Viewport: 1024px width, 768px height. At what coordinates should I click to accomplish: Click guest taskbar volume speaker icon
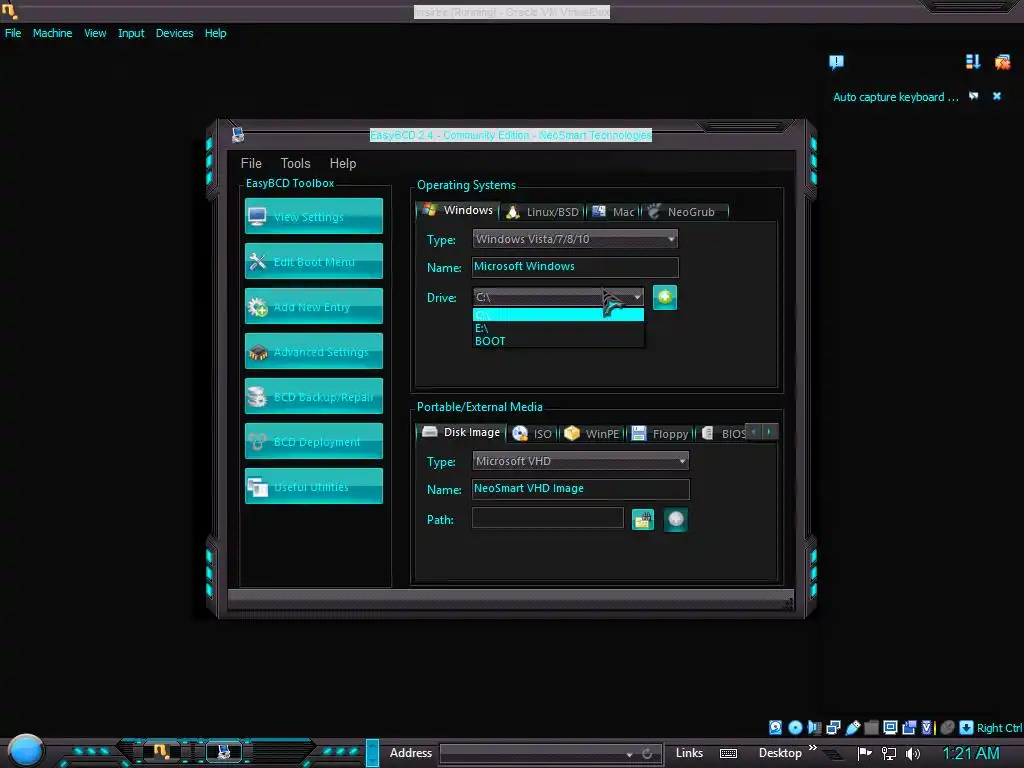(912, 754)
